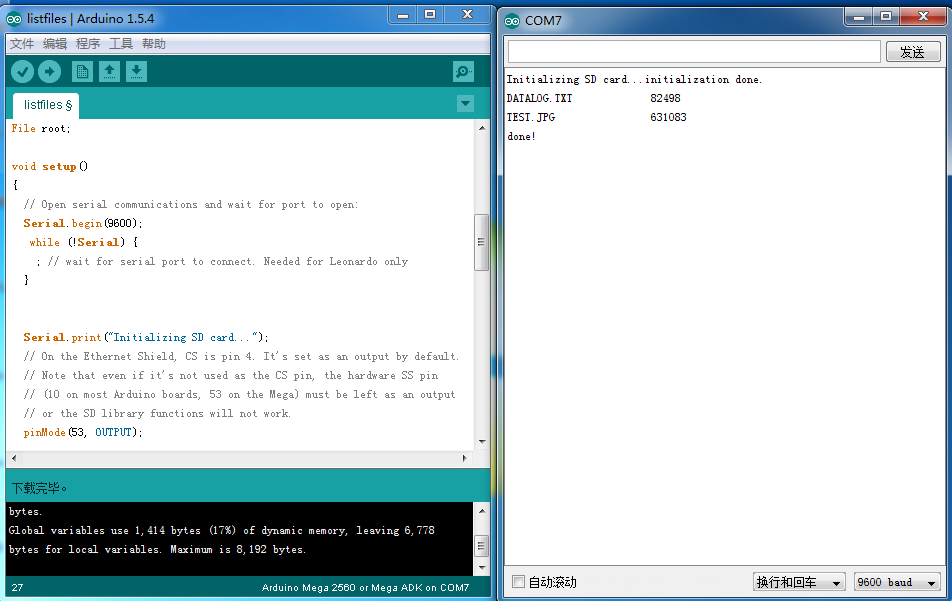Click the code editor vertical scrollbar thumb
The height and width of the screenshot is (601, 952).
click(481, 242)
